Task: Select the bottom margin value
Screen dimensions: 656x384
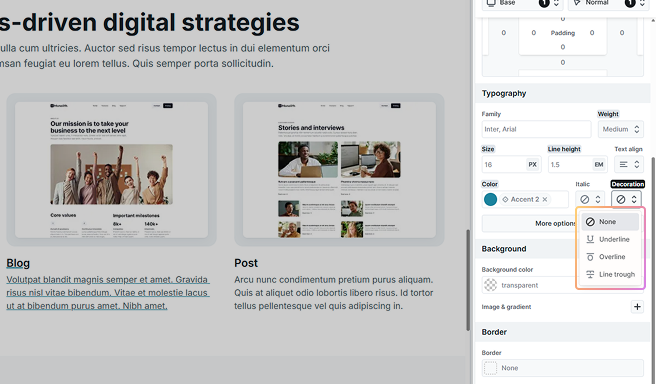Action: (563, 62)
